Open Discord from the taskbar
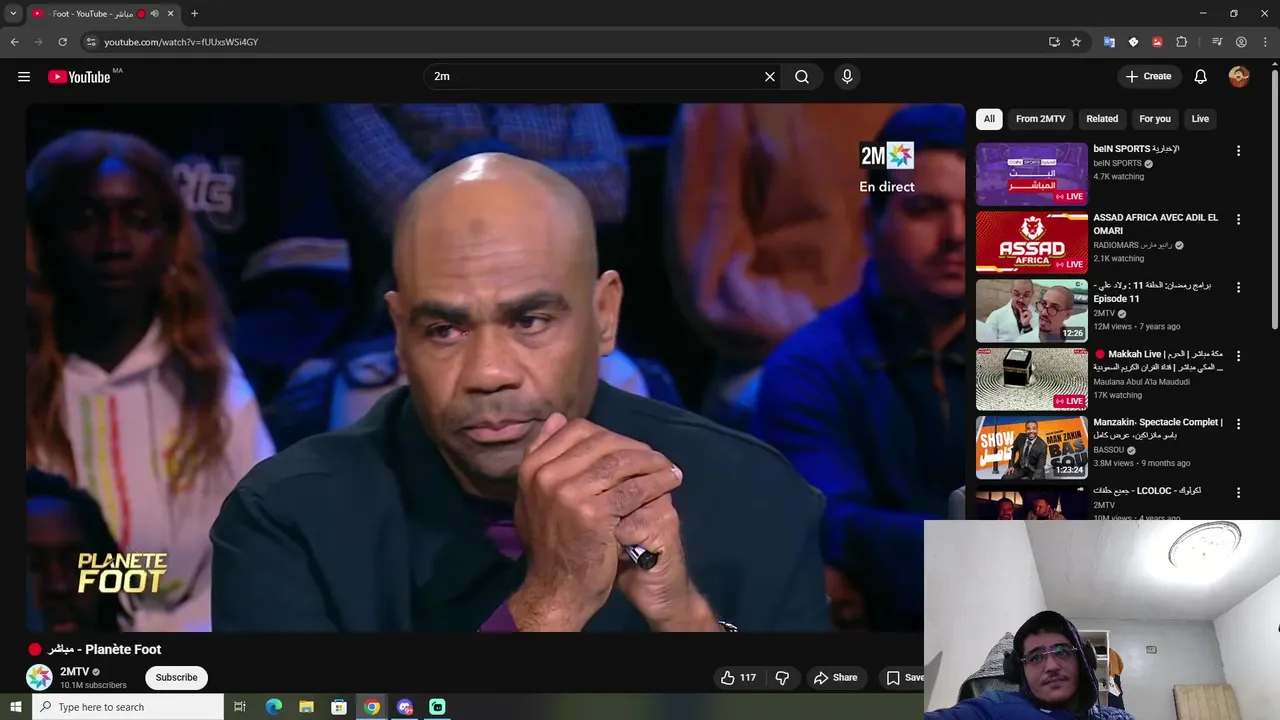The height and width of the screenshot is (720, 1280). pyautogui.click(x=405, y=707)
